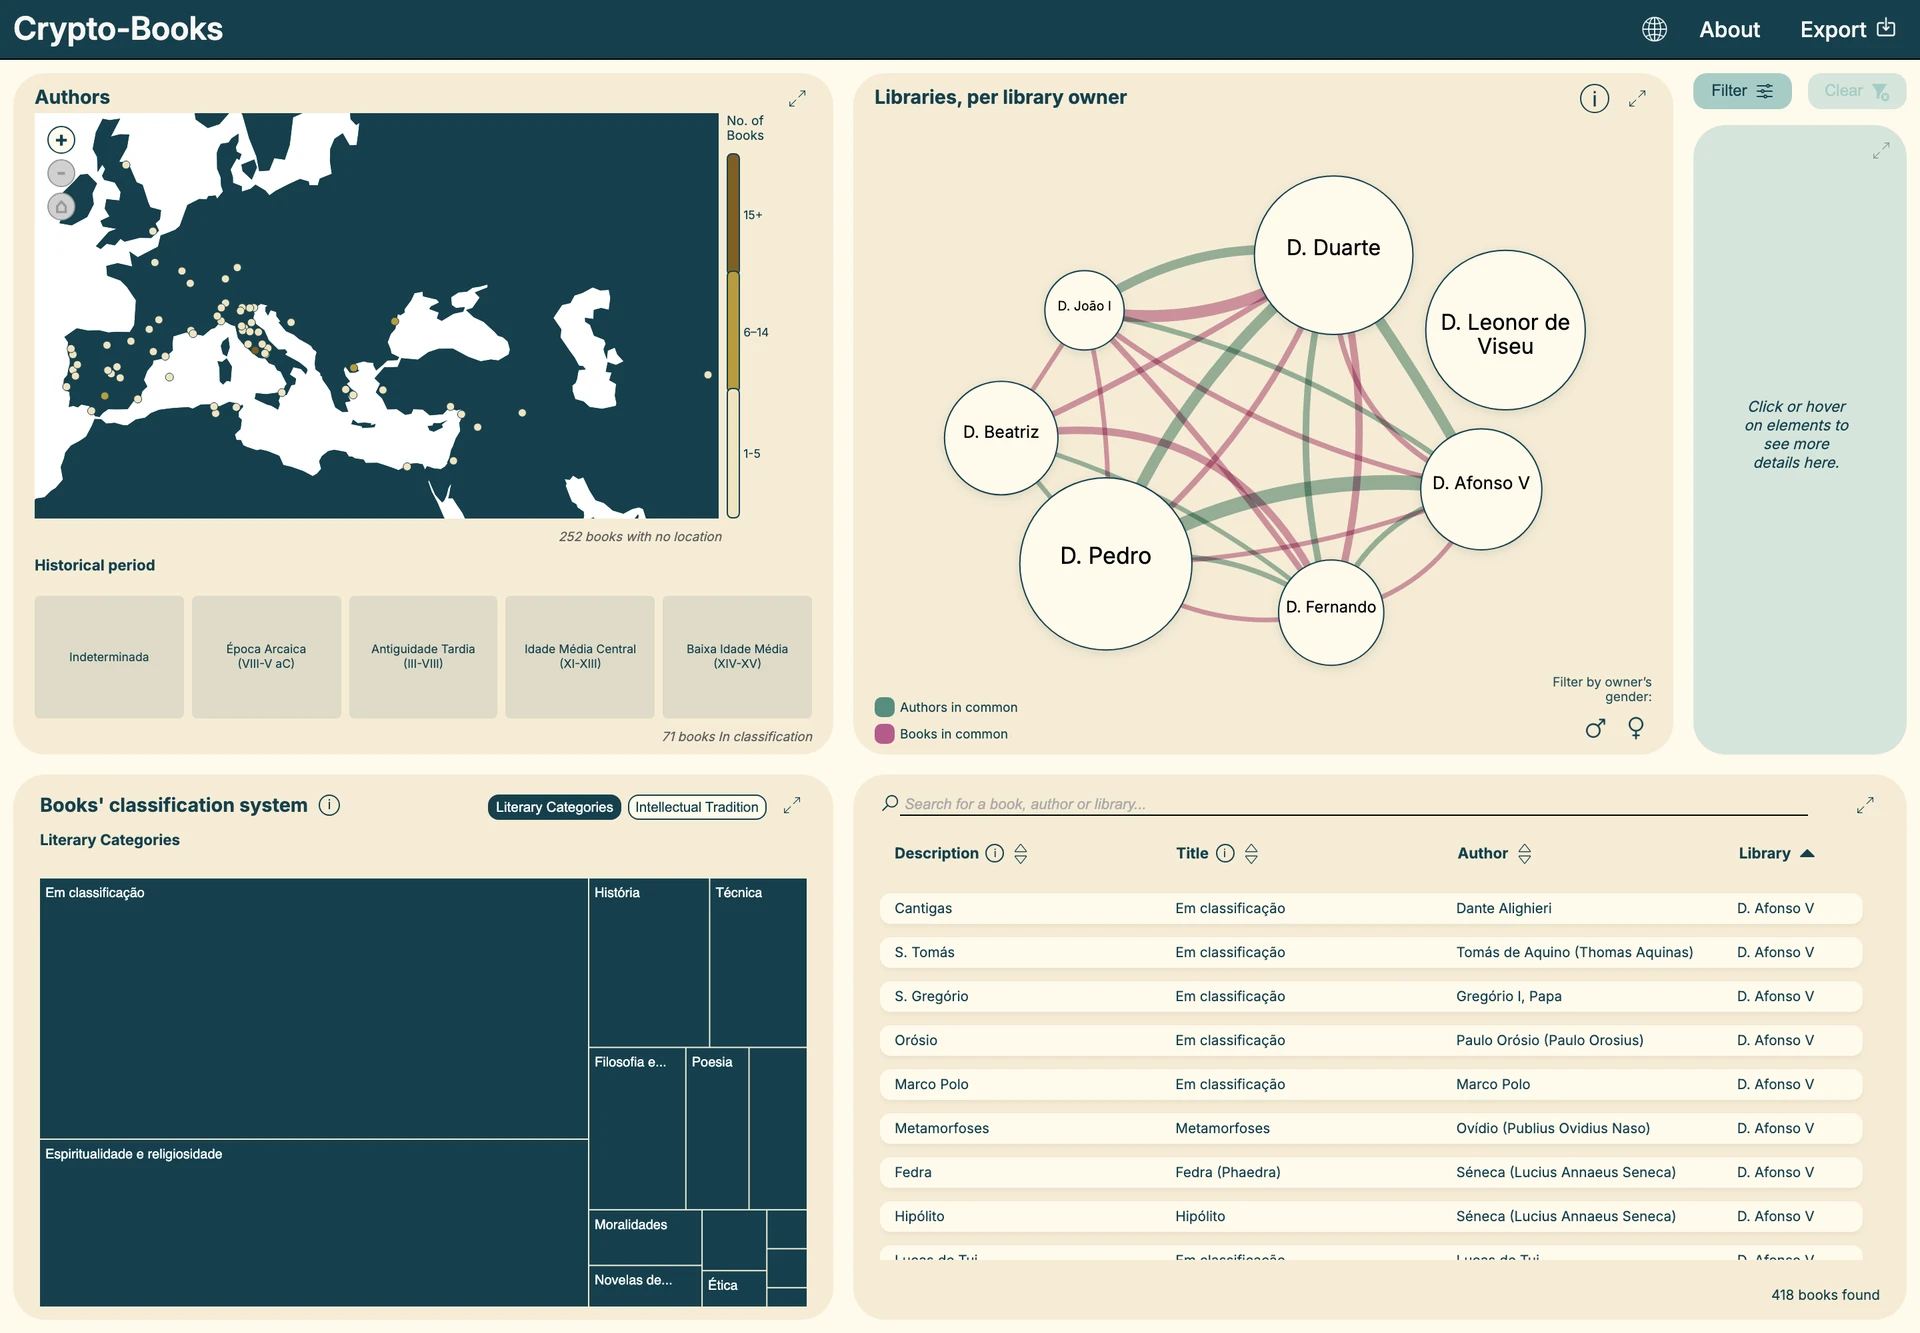Open the classification system info icon
Screen dimensions: 1920x1333
[x=329, y=805]
